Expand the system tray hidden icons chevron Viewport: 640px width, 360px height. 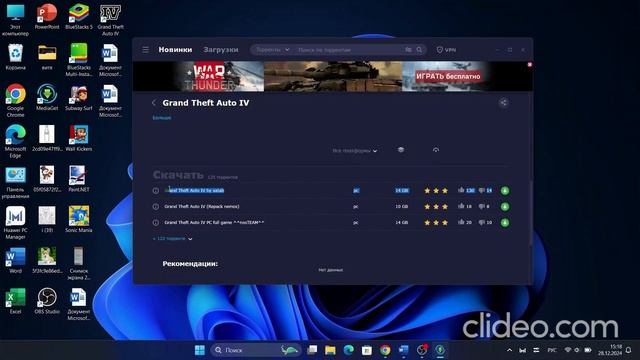(x=509, y=350)
